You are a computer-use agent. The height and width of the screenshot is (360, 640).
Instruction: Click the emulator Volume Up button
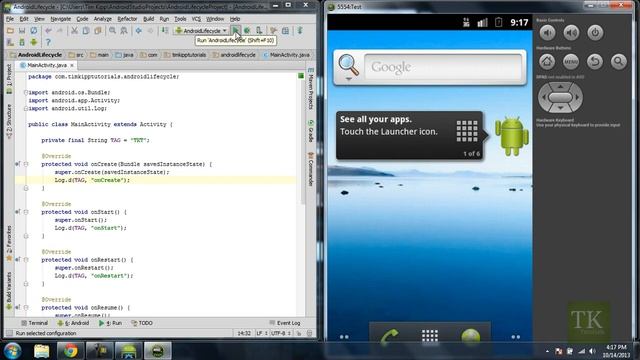571,33
